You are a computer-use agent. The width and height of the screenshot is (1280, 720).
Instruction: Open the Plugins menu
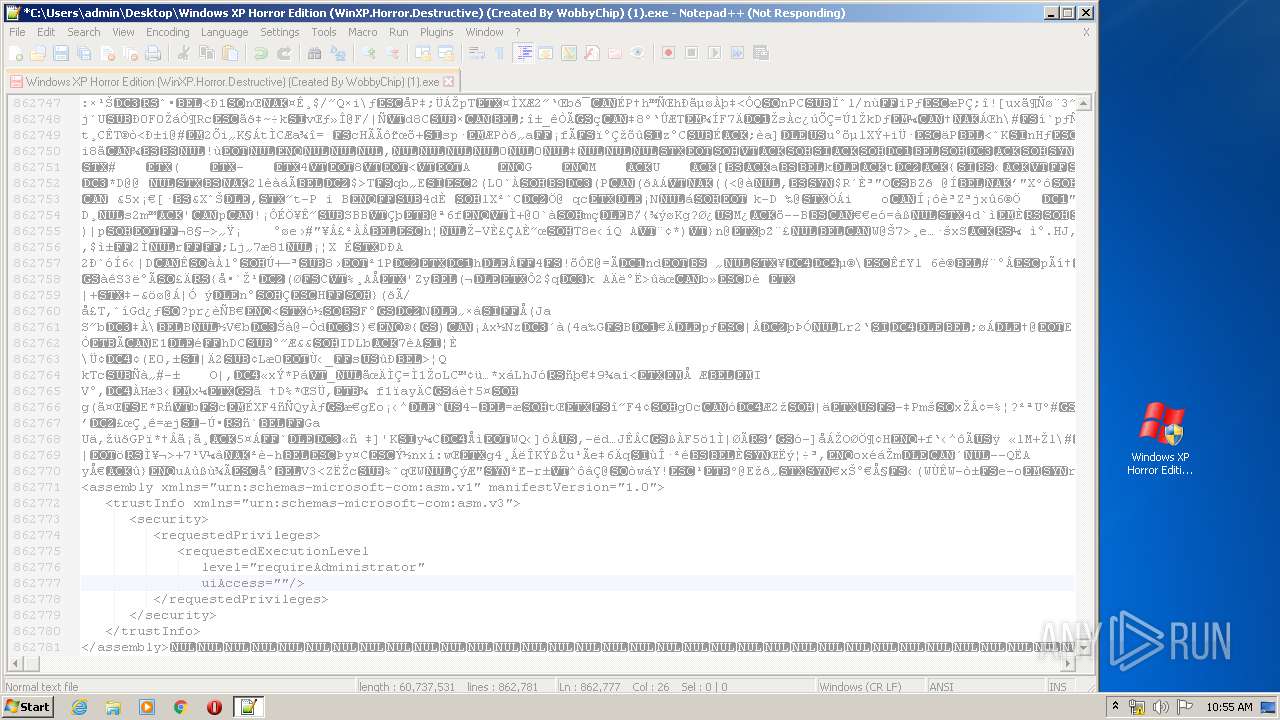(437, 32)
